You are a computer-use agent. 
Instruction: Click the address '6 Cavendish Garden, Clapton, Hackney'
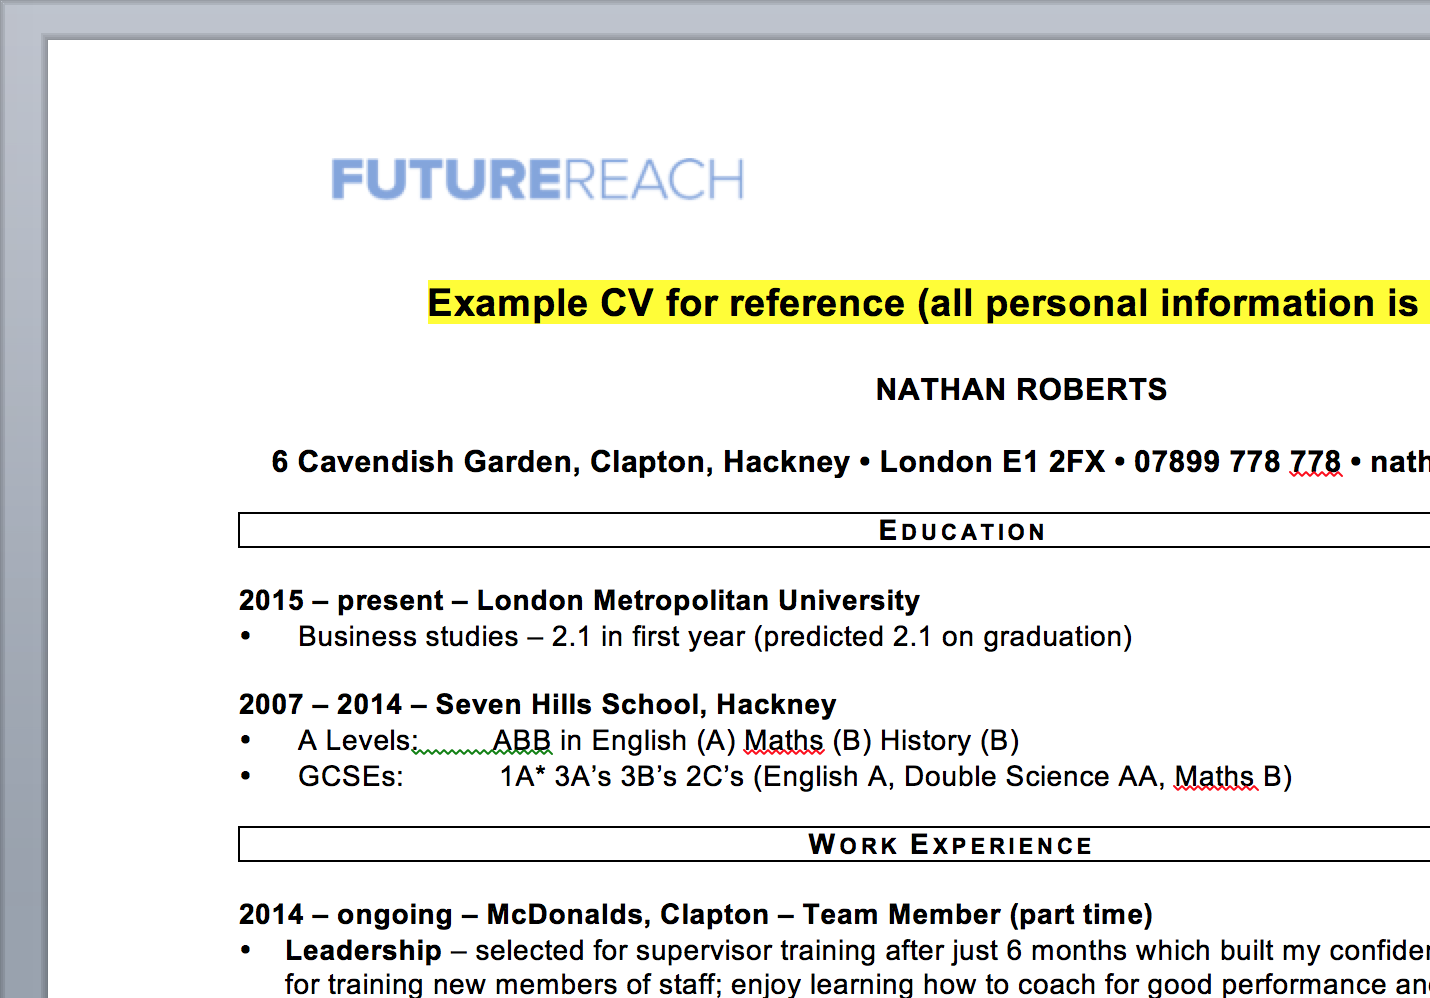coord(560,462)
